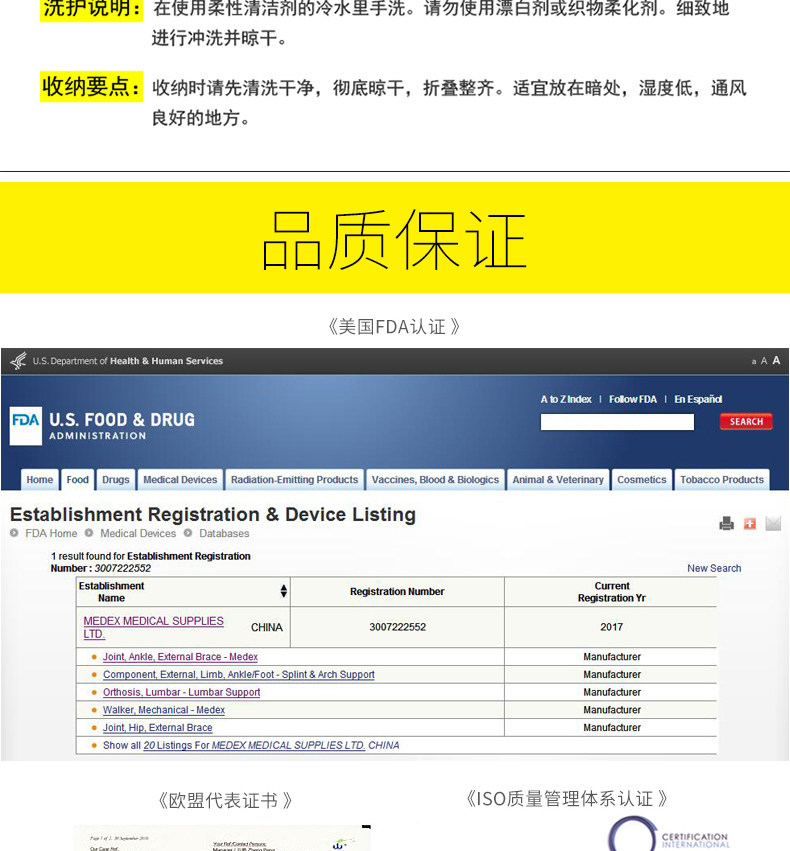Click the red plus share icon

coord(750,523)
